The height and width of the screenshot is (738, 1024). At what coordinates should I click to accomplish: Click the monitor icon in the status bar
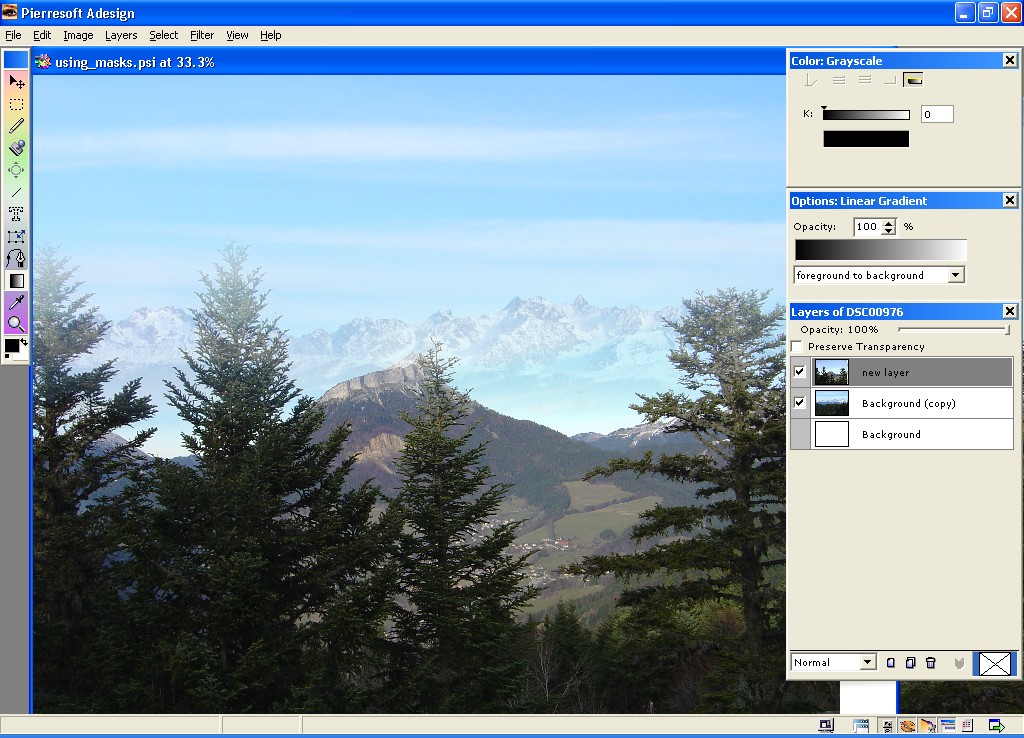(x=826, y=726)
